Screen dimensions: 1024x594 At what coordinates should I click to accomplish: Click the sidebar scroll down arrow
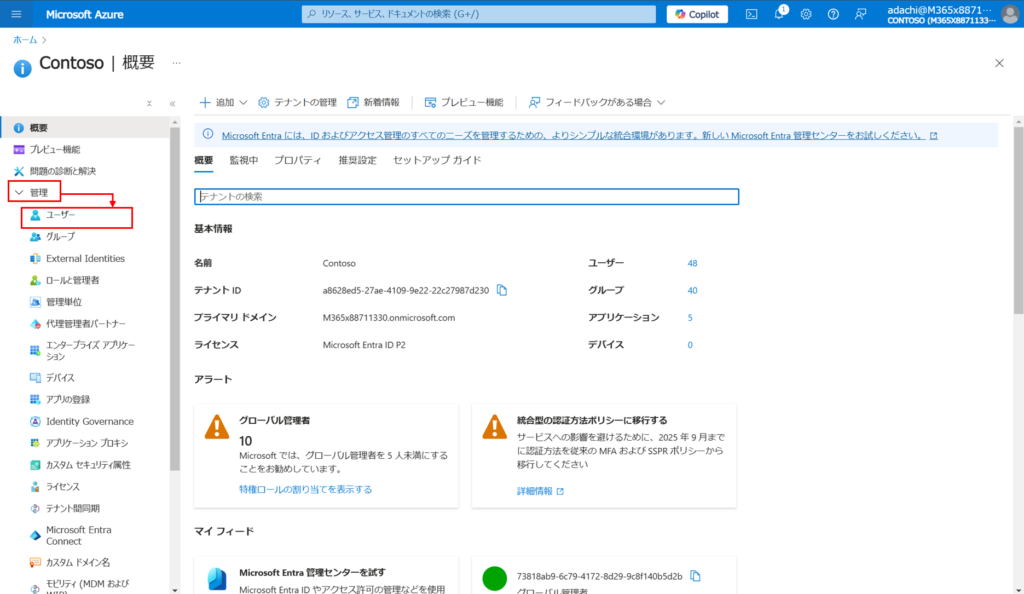[x=174, y=590]
